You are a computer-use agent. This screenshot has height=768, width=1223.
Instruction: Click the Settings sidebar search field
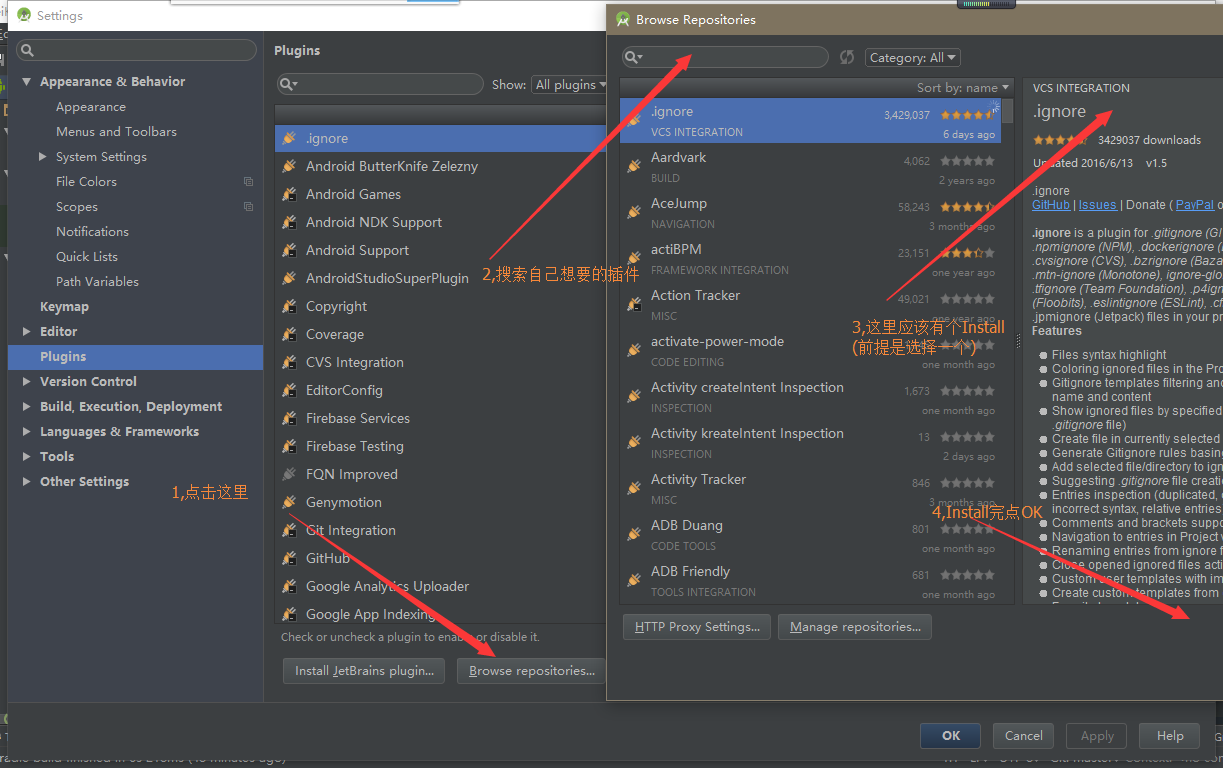pos(137,50)
